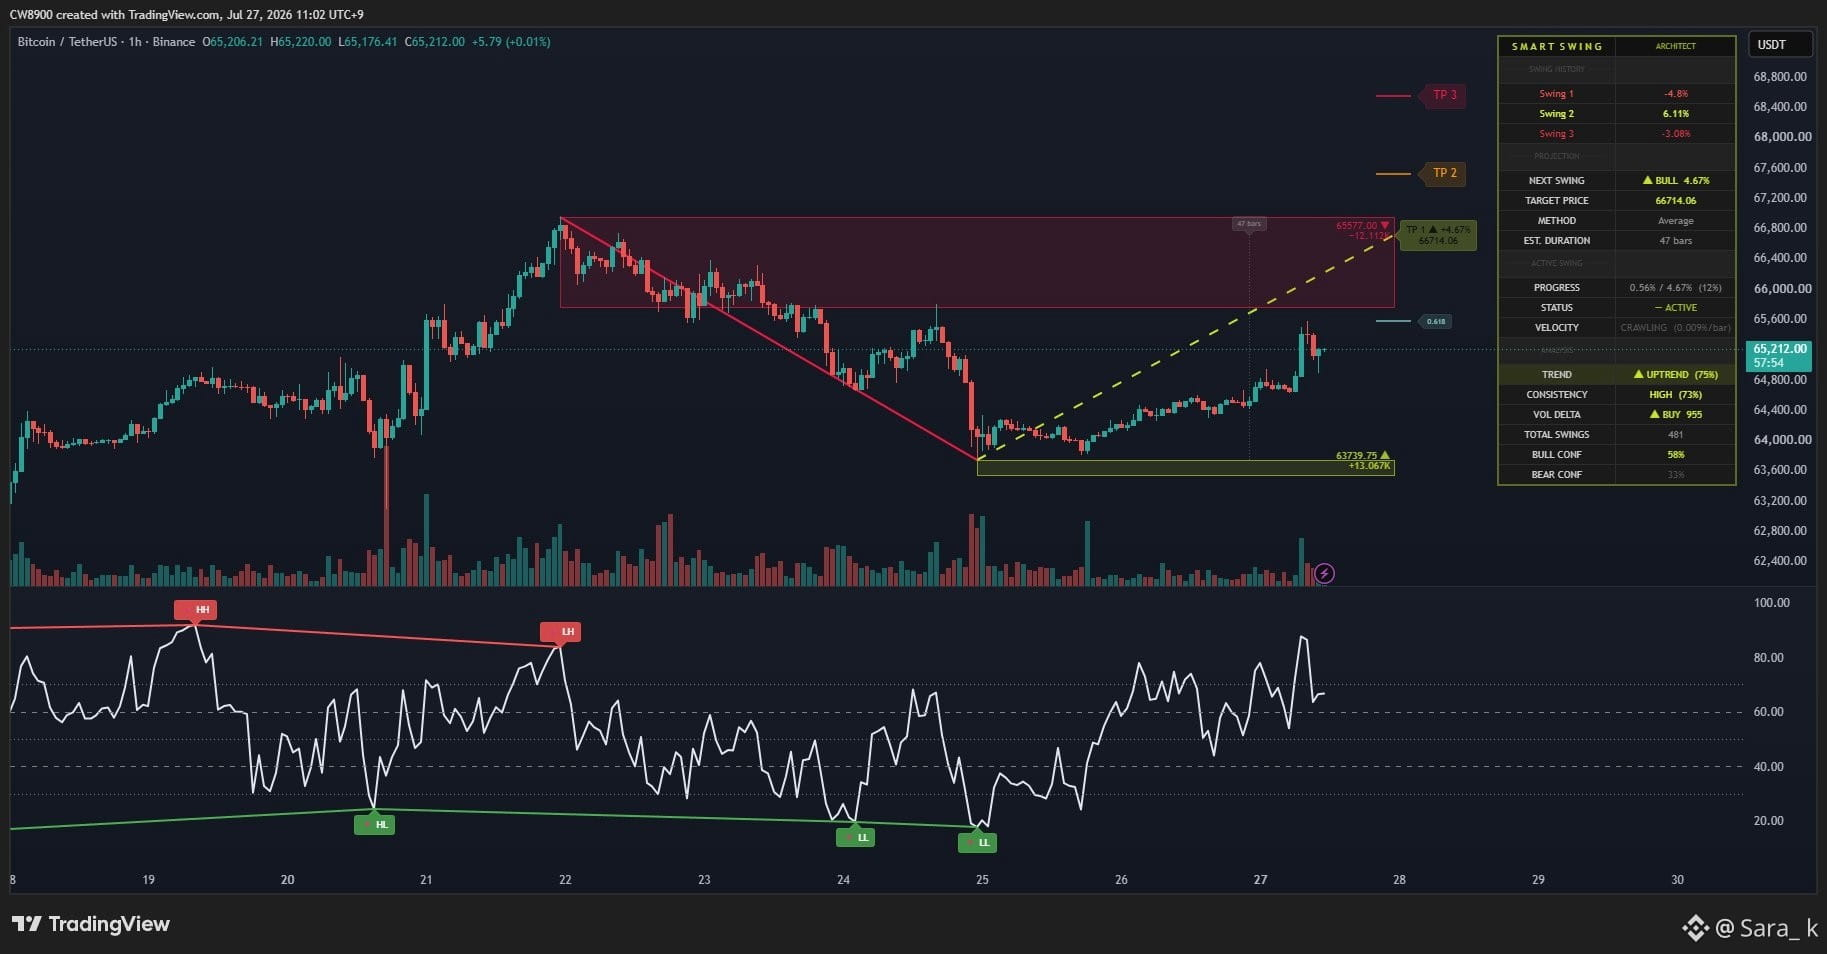Click the VELOCITY value CRAWLING
Image resolution: width=1827 pixels, height=954 pixels.
(x=1676, y=328)
